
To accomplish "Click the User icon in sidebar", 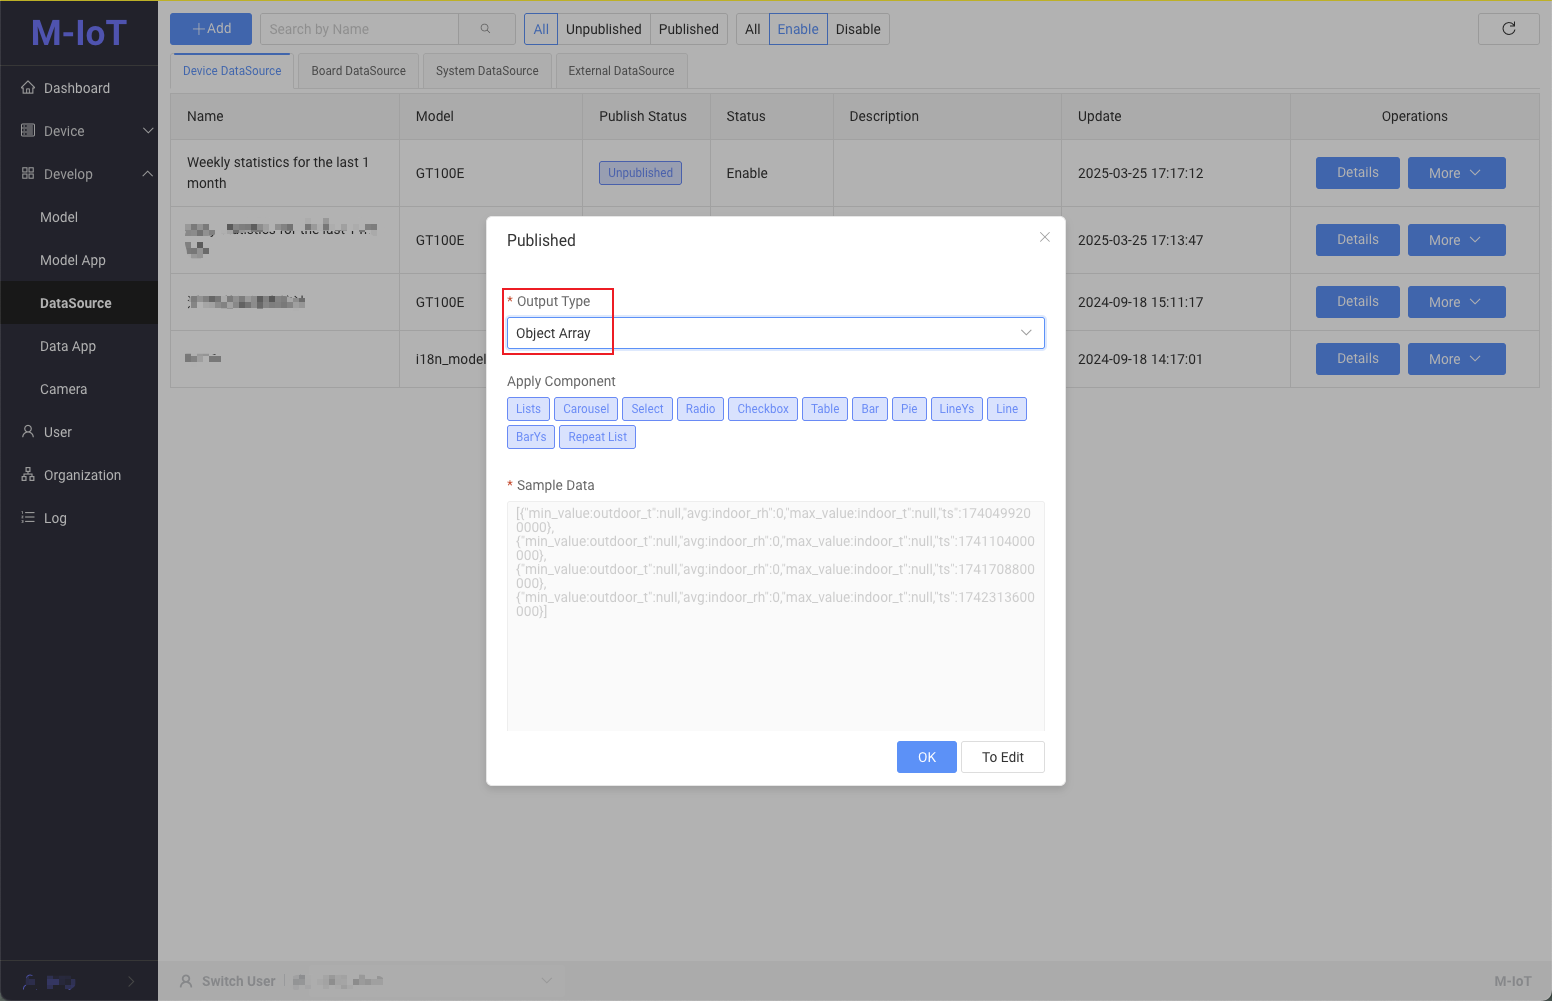I will coord(28,432).
